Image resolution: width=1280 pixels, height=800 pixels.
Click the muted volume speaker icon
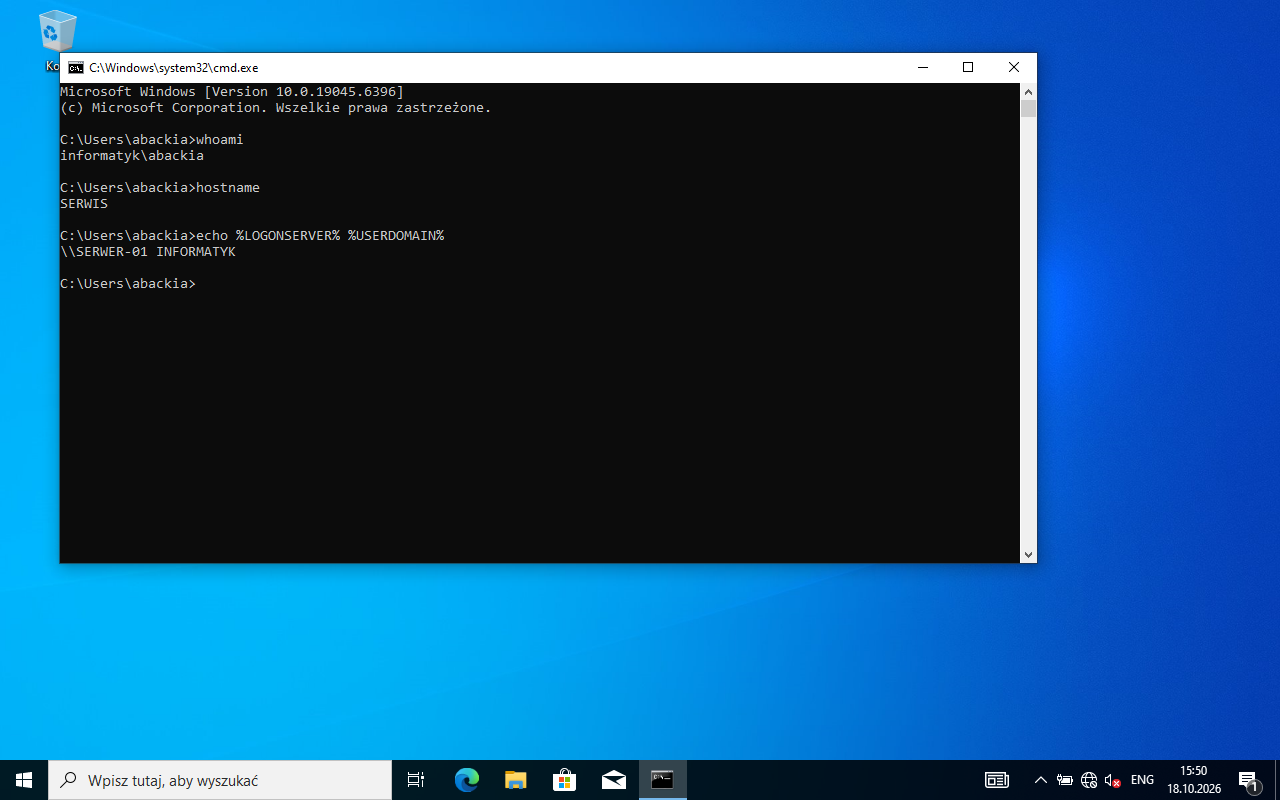1112,780
